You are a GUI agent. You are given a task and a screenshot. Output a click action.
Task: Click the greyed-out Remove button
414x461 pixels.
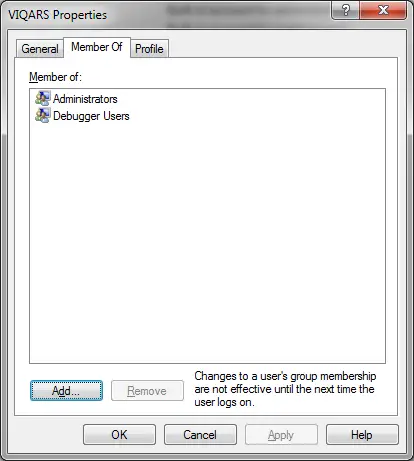(x=147, y=390)
